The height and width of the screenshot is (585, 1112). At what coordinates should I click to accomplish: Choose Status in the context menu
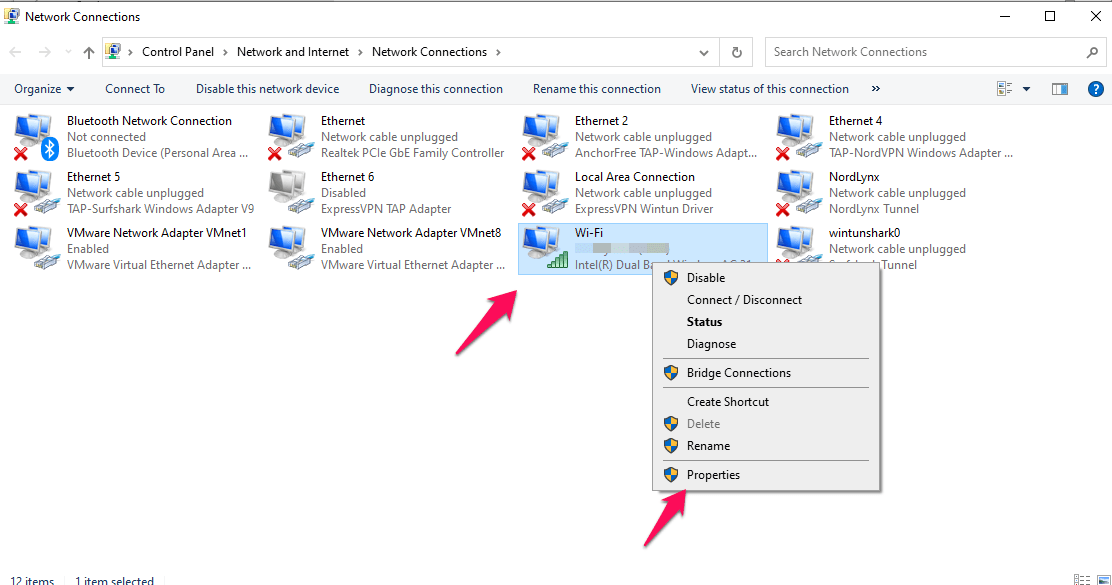766,322
